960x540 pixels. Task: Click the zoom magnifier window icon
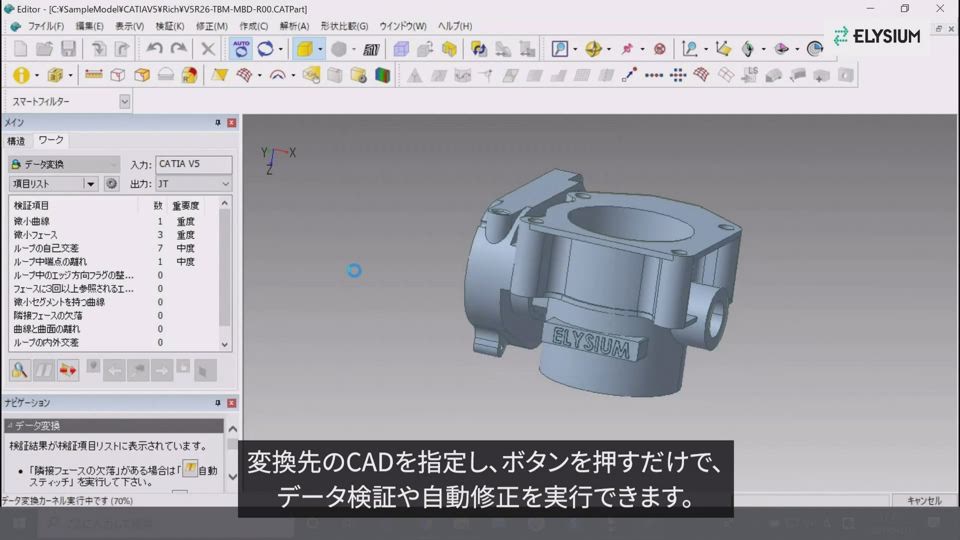(560, 48)
